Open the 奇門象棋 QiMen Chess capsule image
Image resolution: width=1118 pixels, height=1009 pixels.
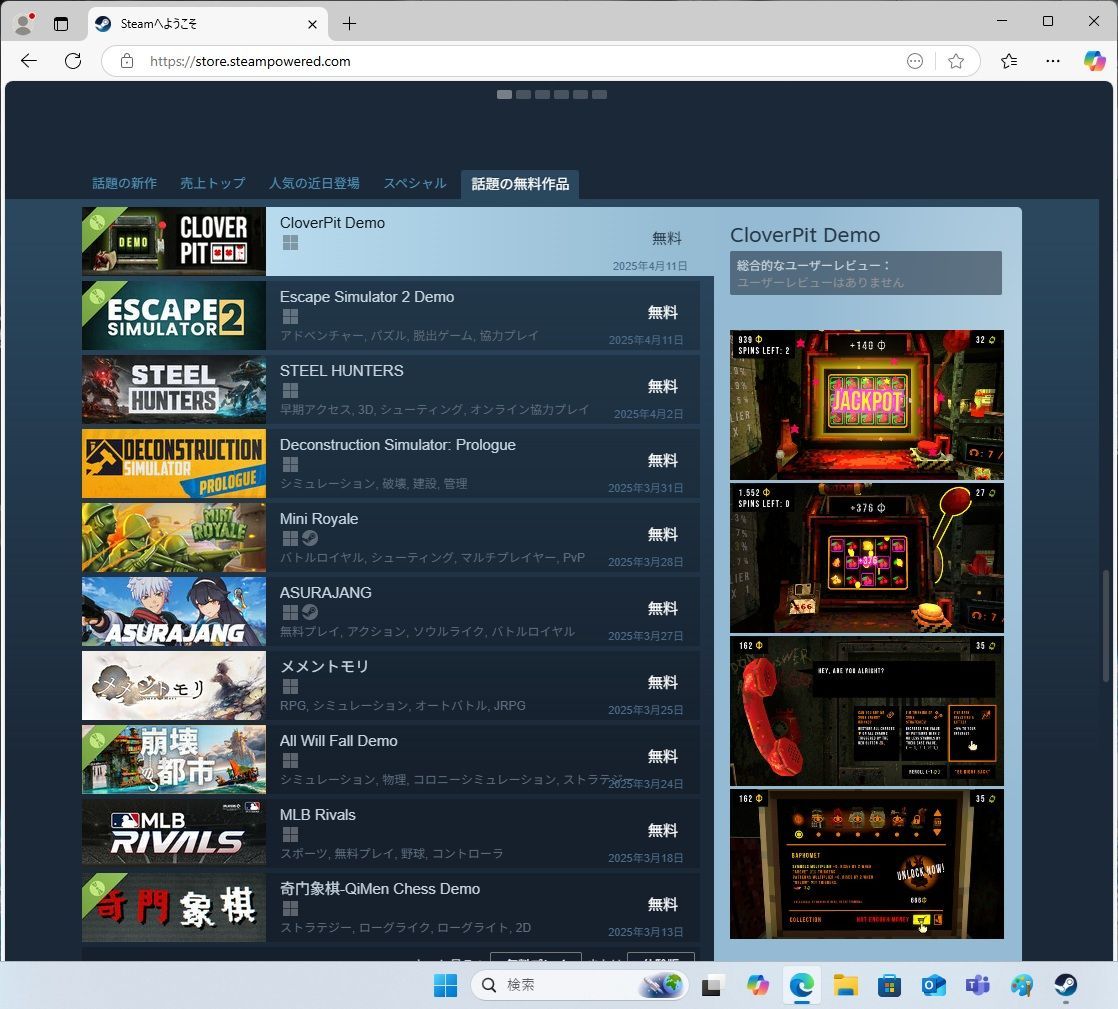click(x=174, y=907)
